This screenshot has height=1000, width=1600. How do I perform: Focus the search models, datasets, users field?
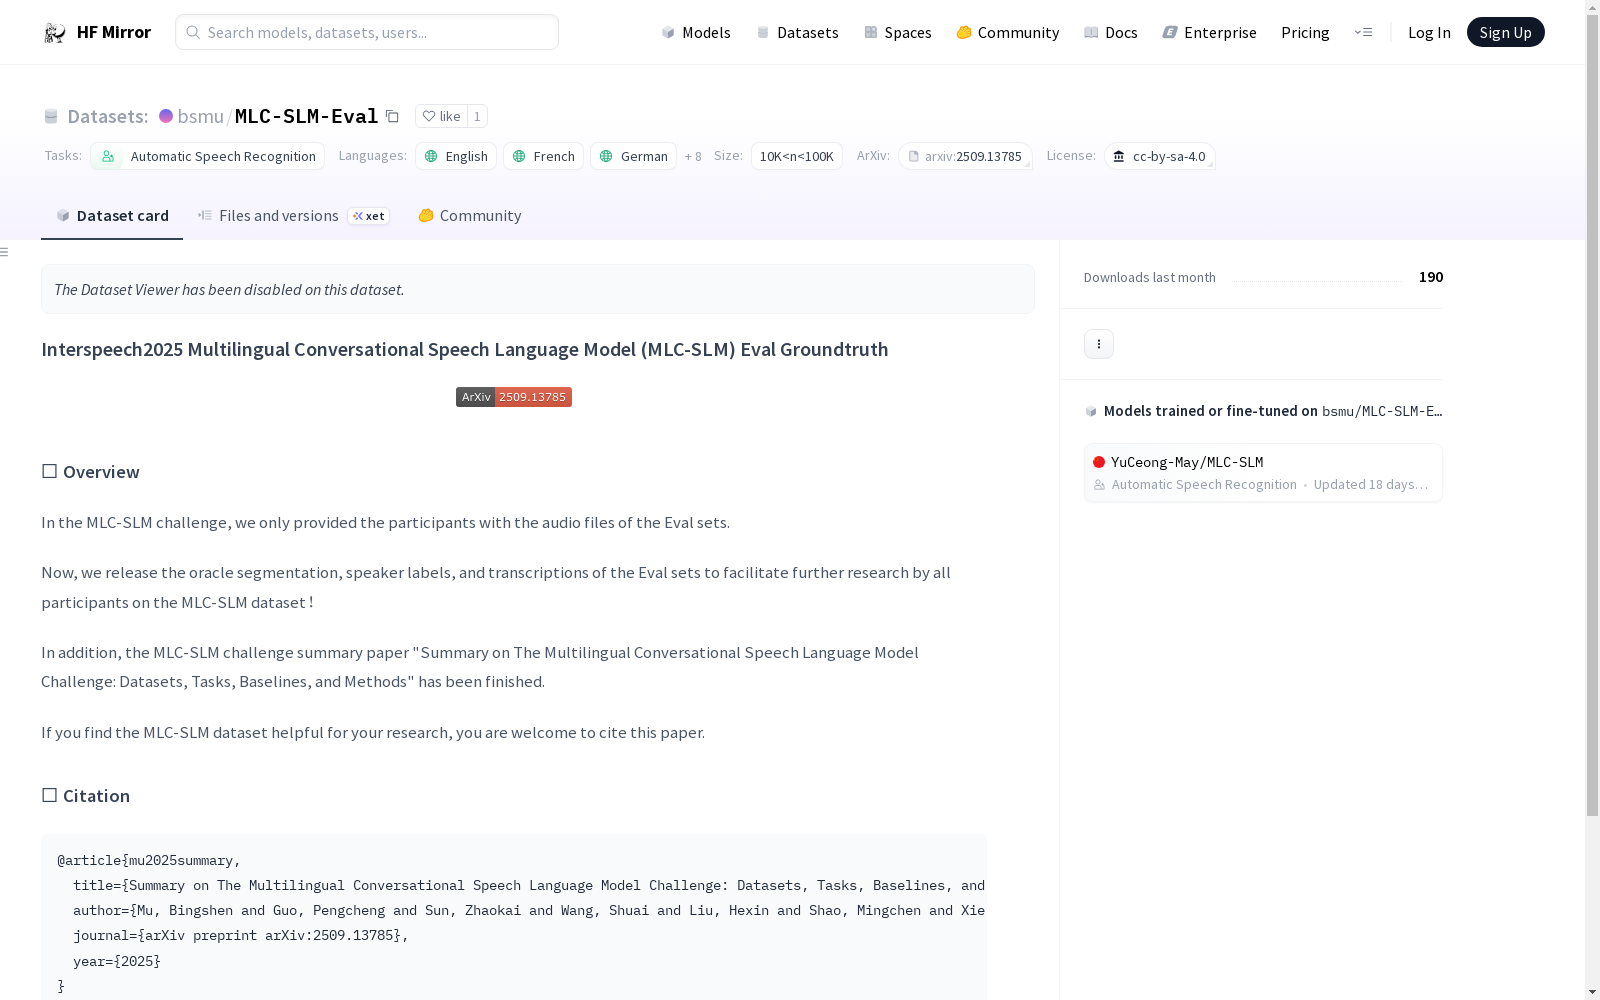pos(367,32)
